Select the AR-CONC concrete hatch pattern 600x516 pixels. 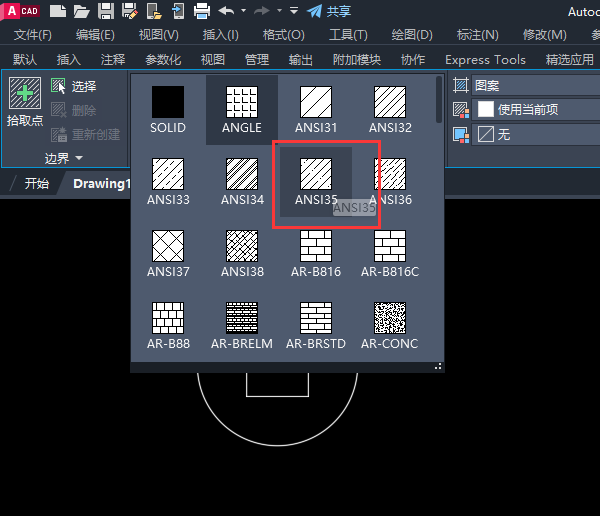(x=390, y=318)
